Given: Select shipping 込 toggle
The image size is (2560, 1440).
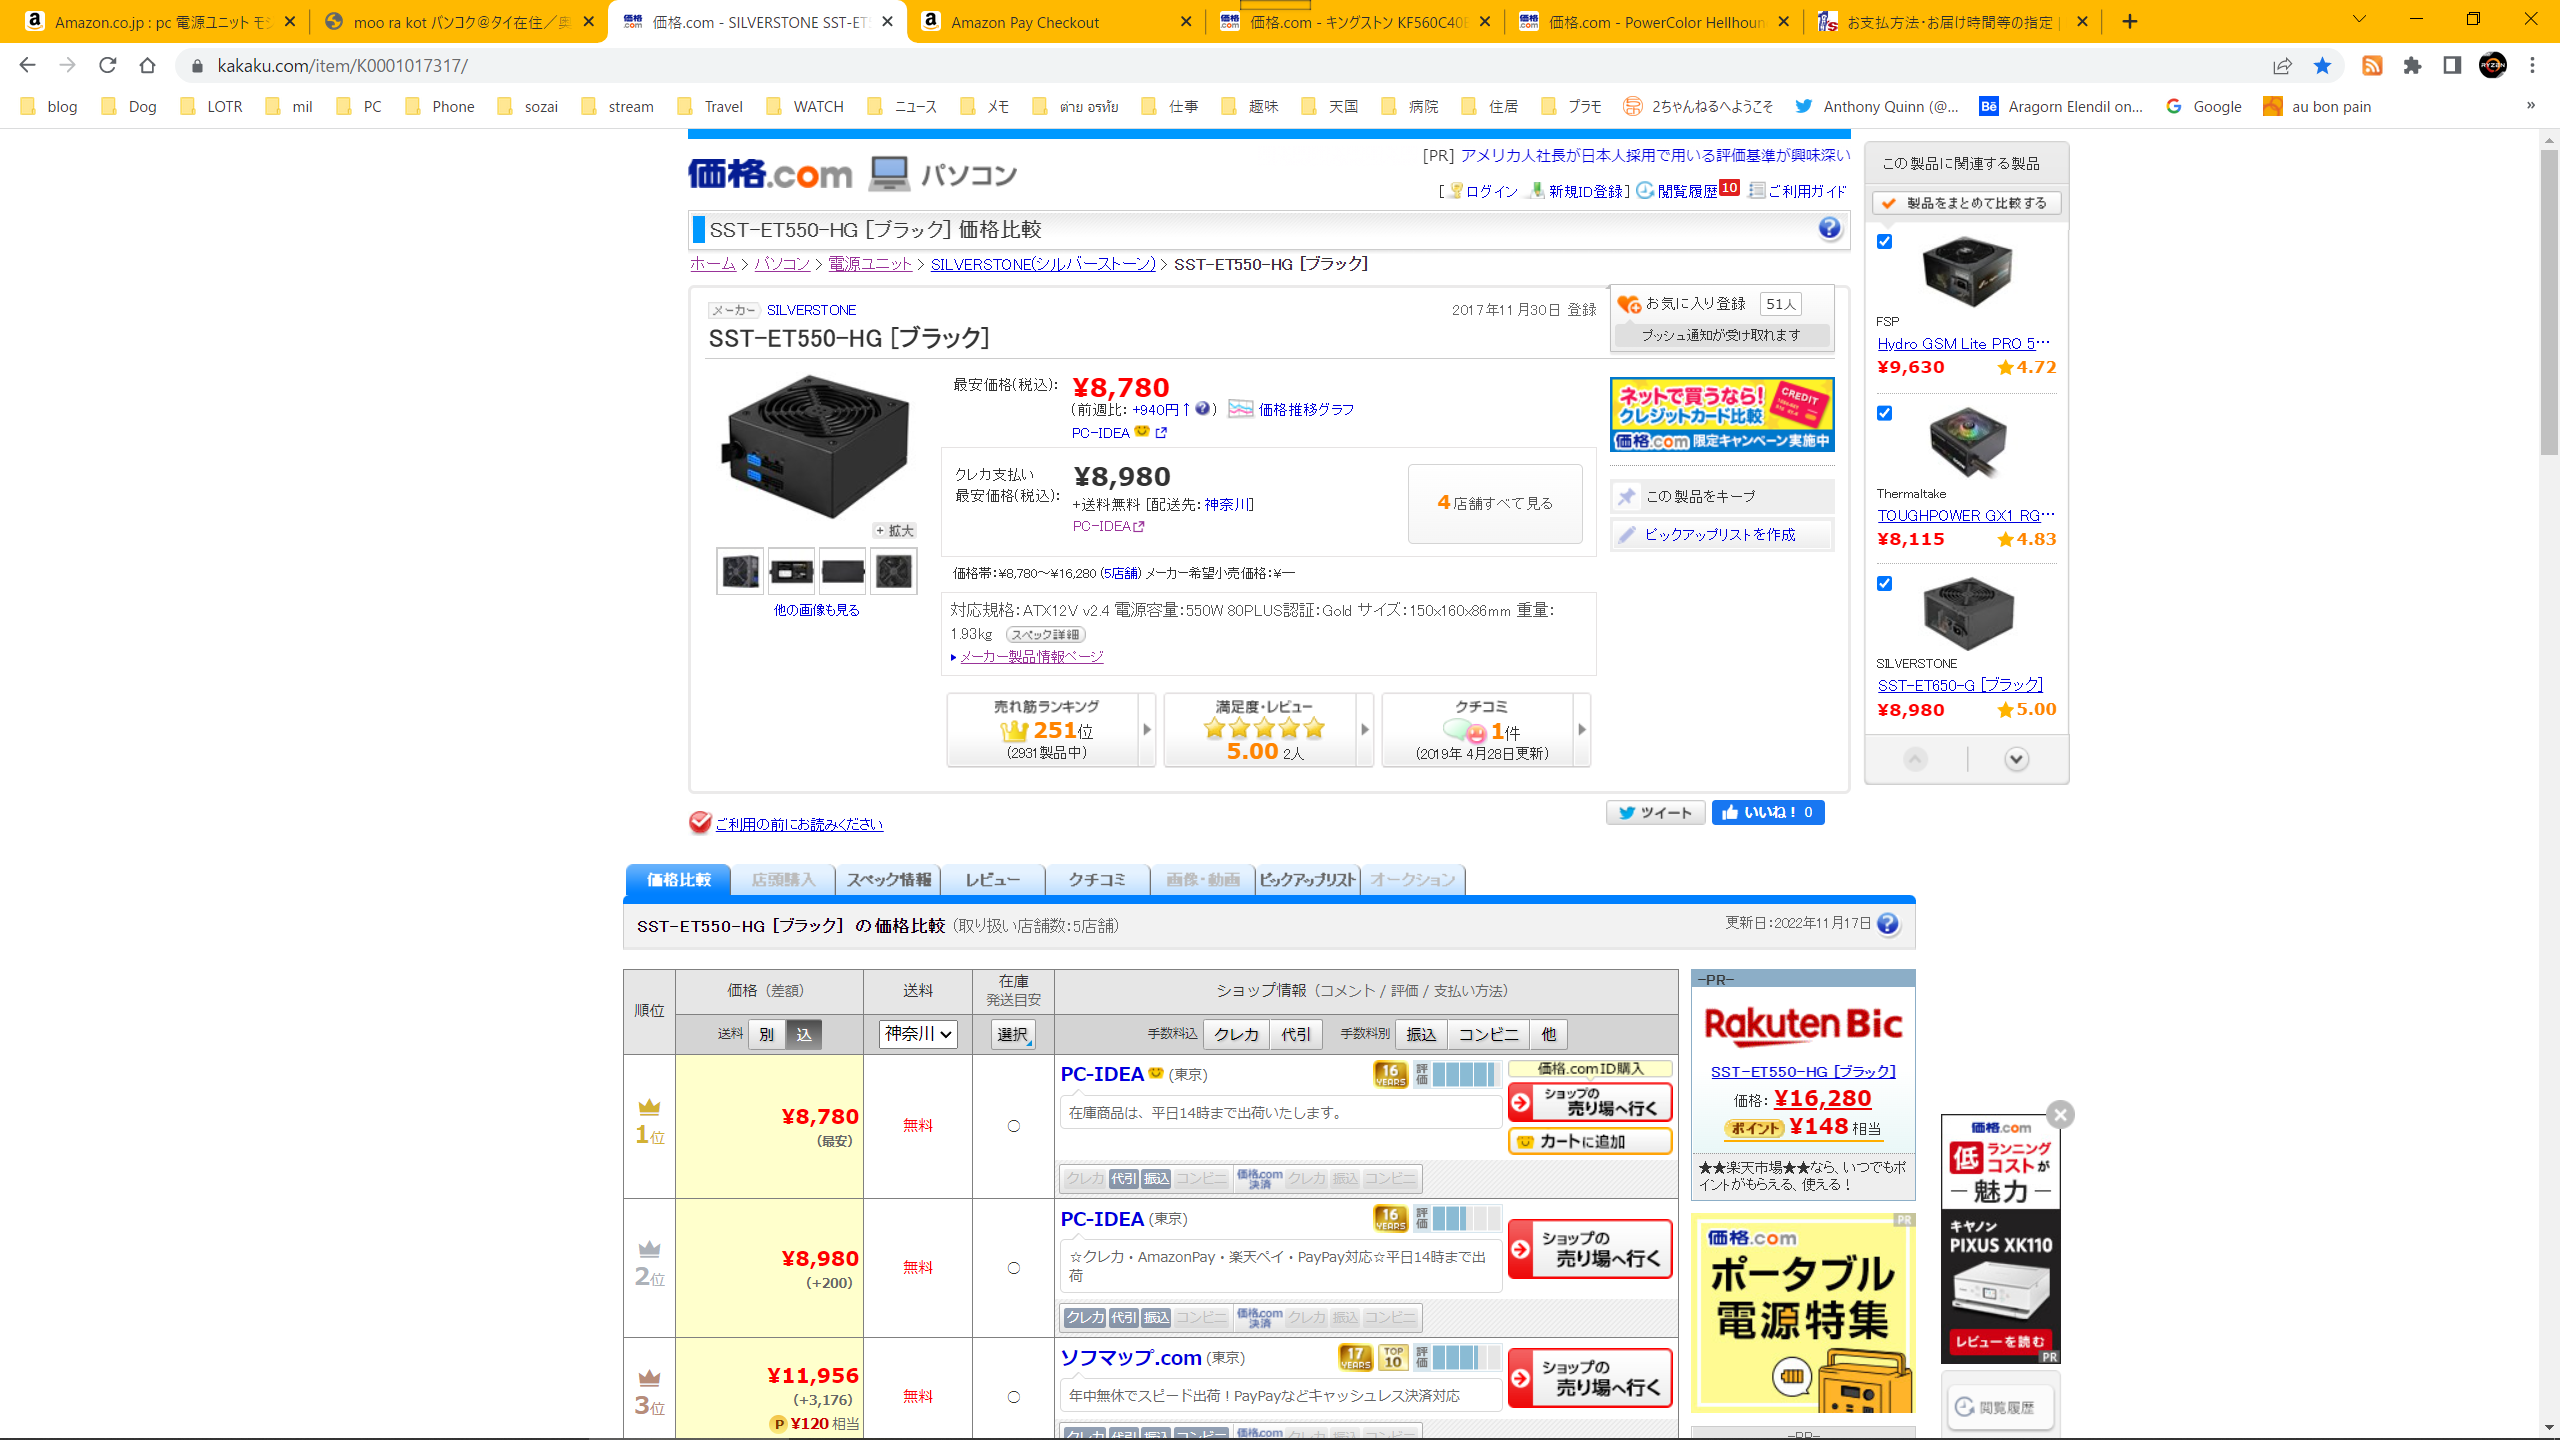Looking at the screenshot, I should tap(804, 1034).
